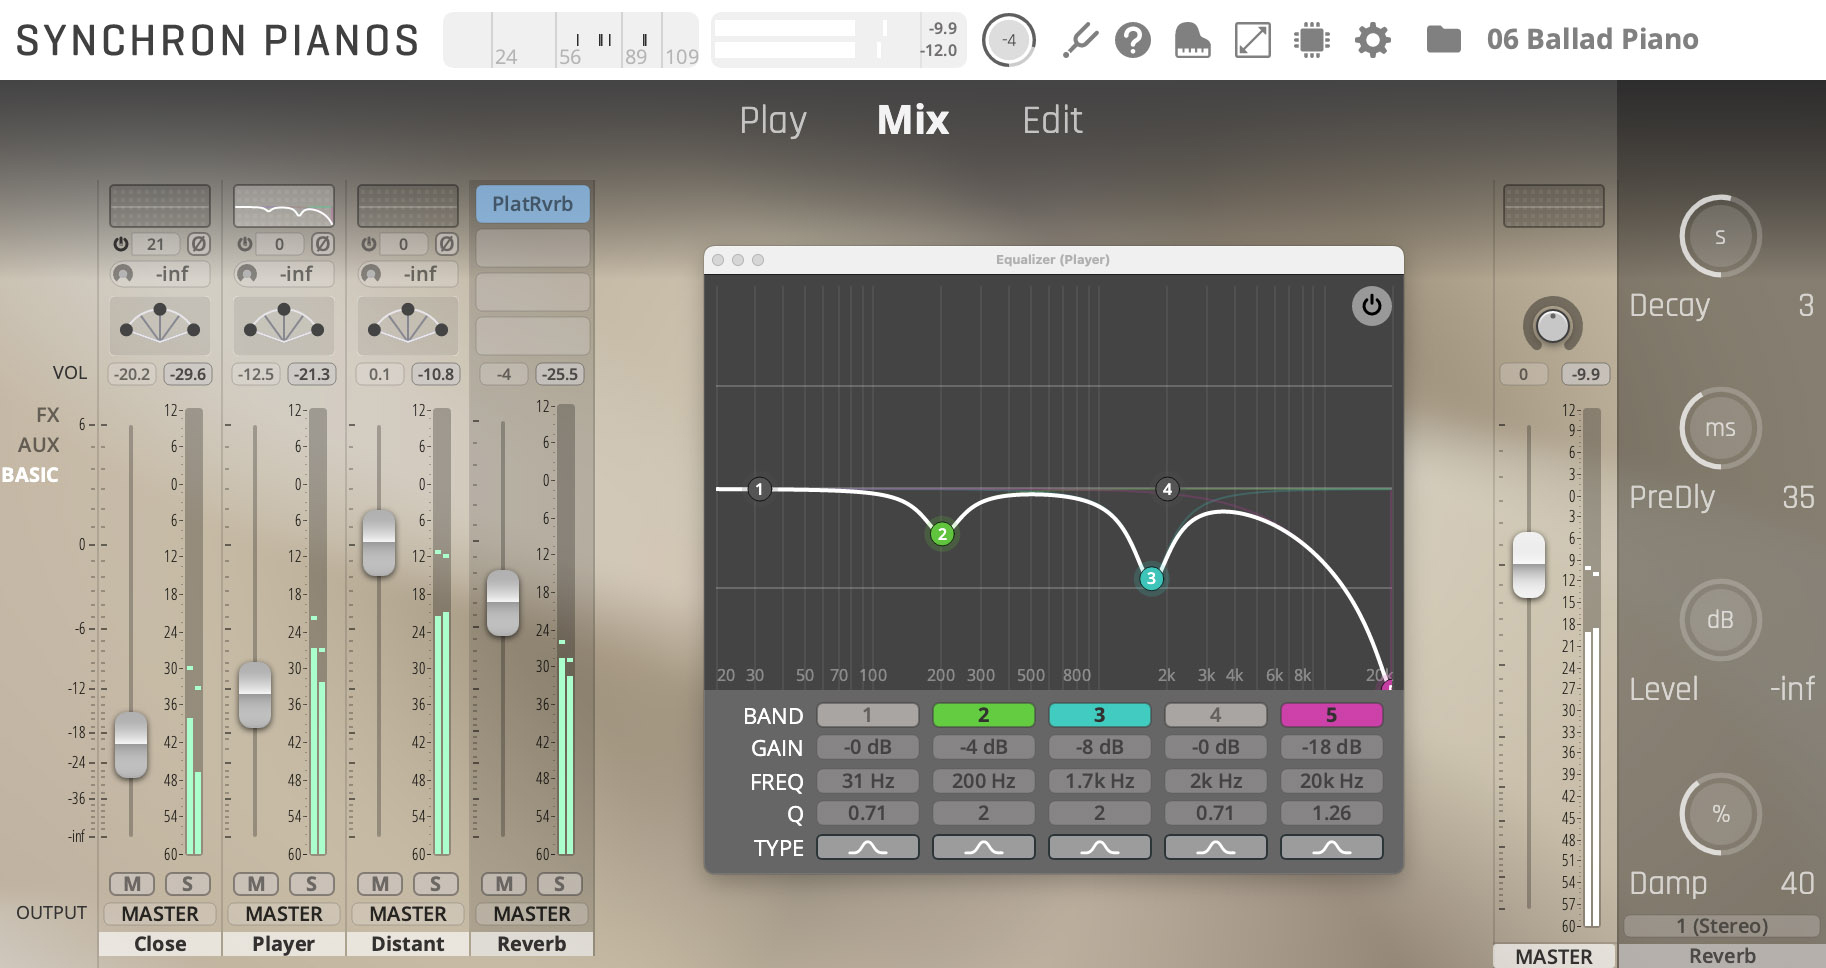Open the help question mark icon

pos(1133,40)
